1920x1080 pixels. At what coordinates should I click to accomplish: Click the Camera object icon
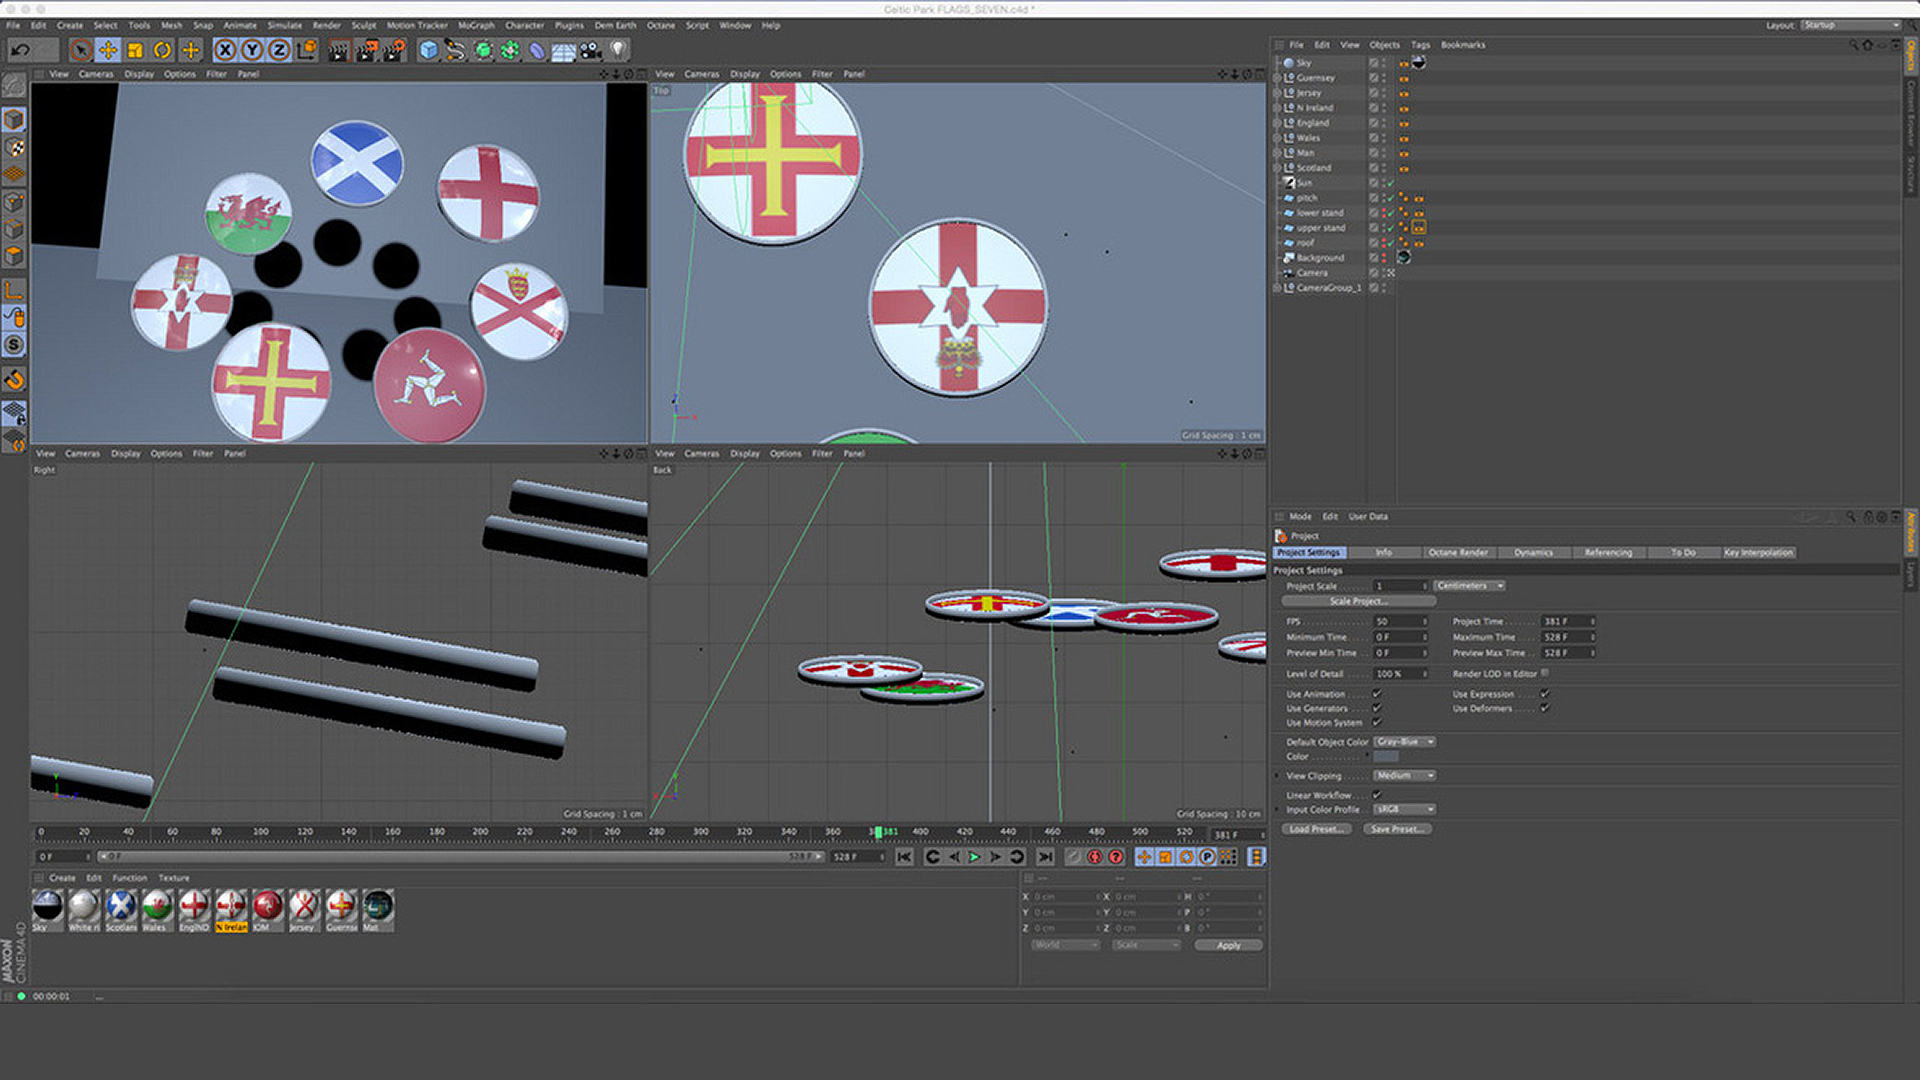pos(591,50)
